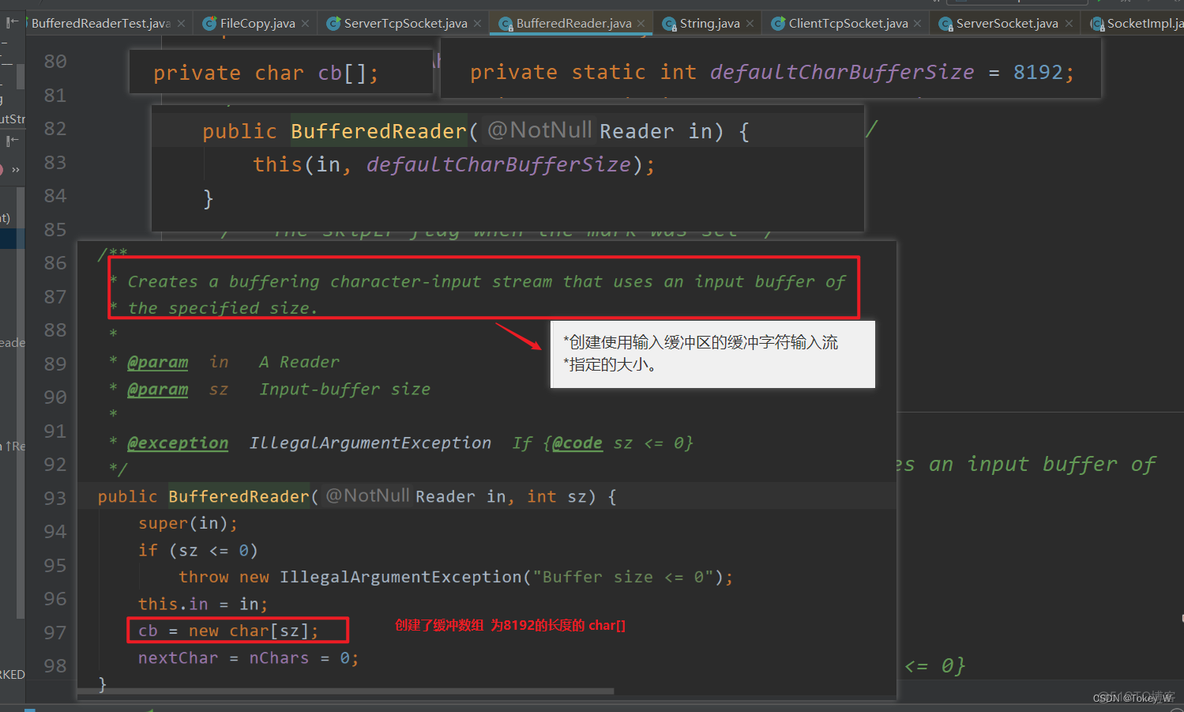Close the ServerSocket.java tab
Screen dimensions: 1184x712
(1068, 24)
